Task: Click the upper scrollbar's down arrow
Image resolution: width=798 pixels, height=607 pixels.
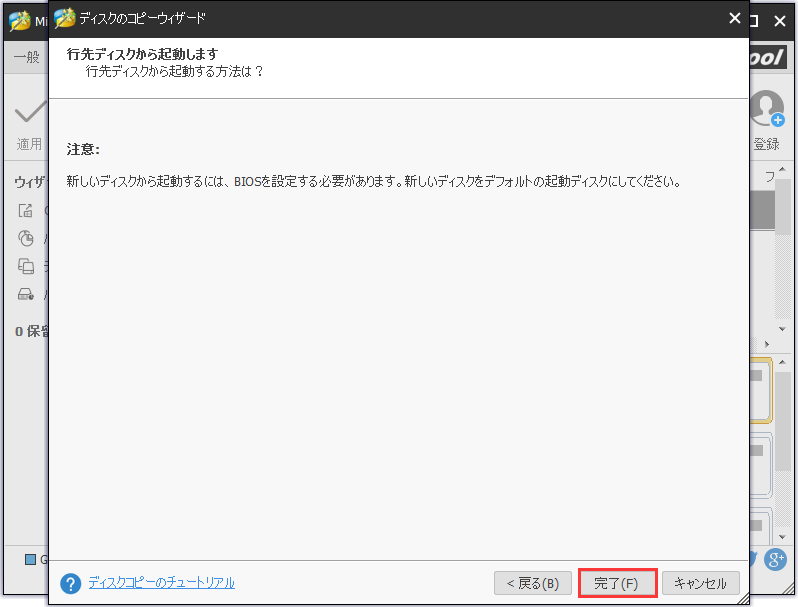Action: pos(782,329)
